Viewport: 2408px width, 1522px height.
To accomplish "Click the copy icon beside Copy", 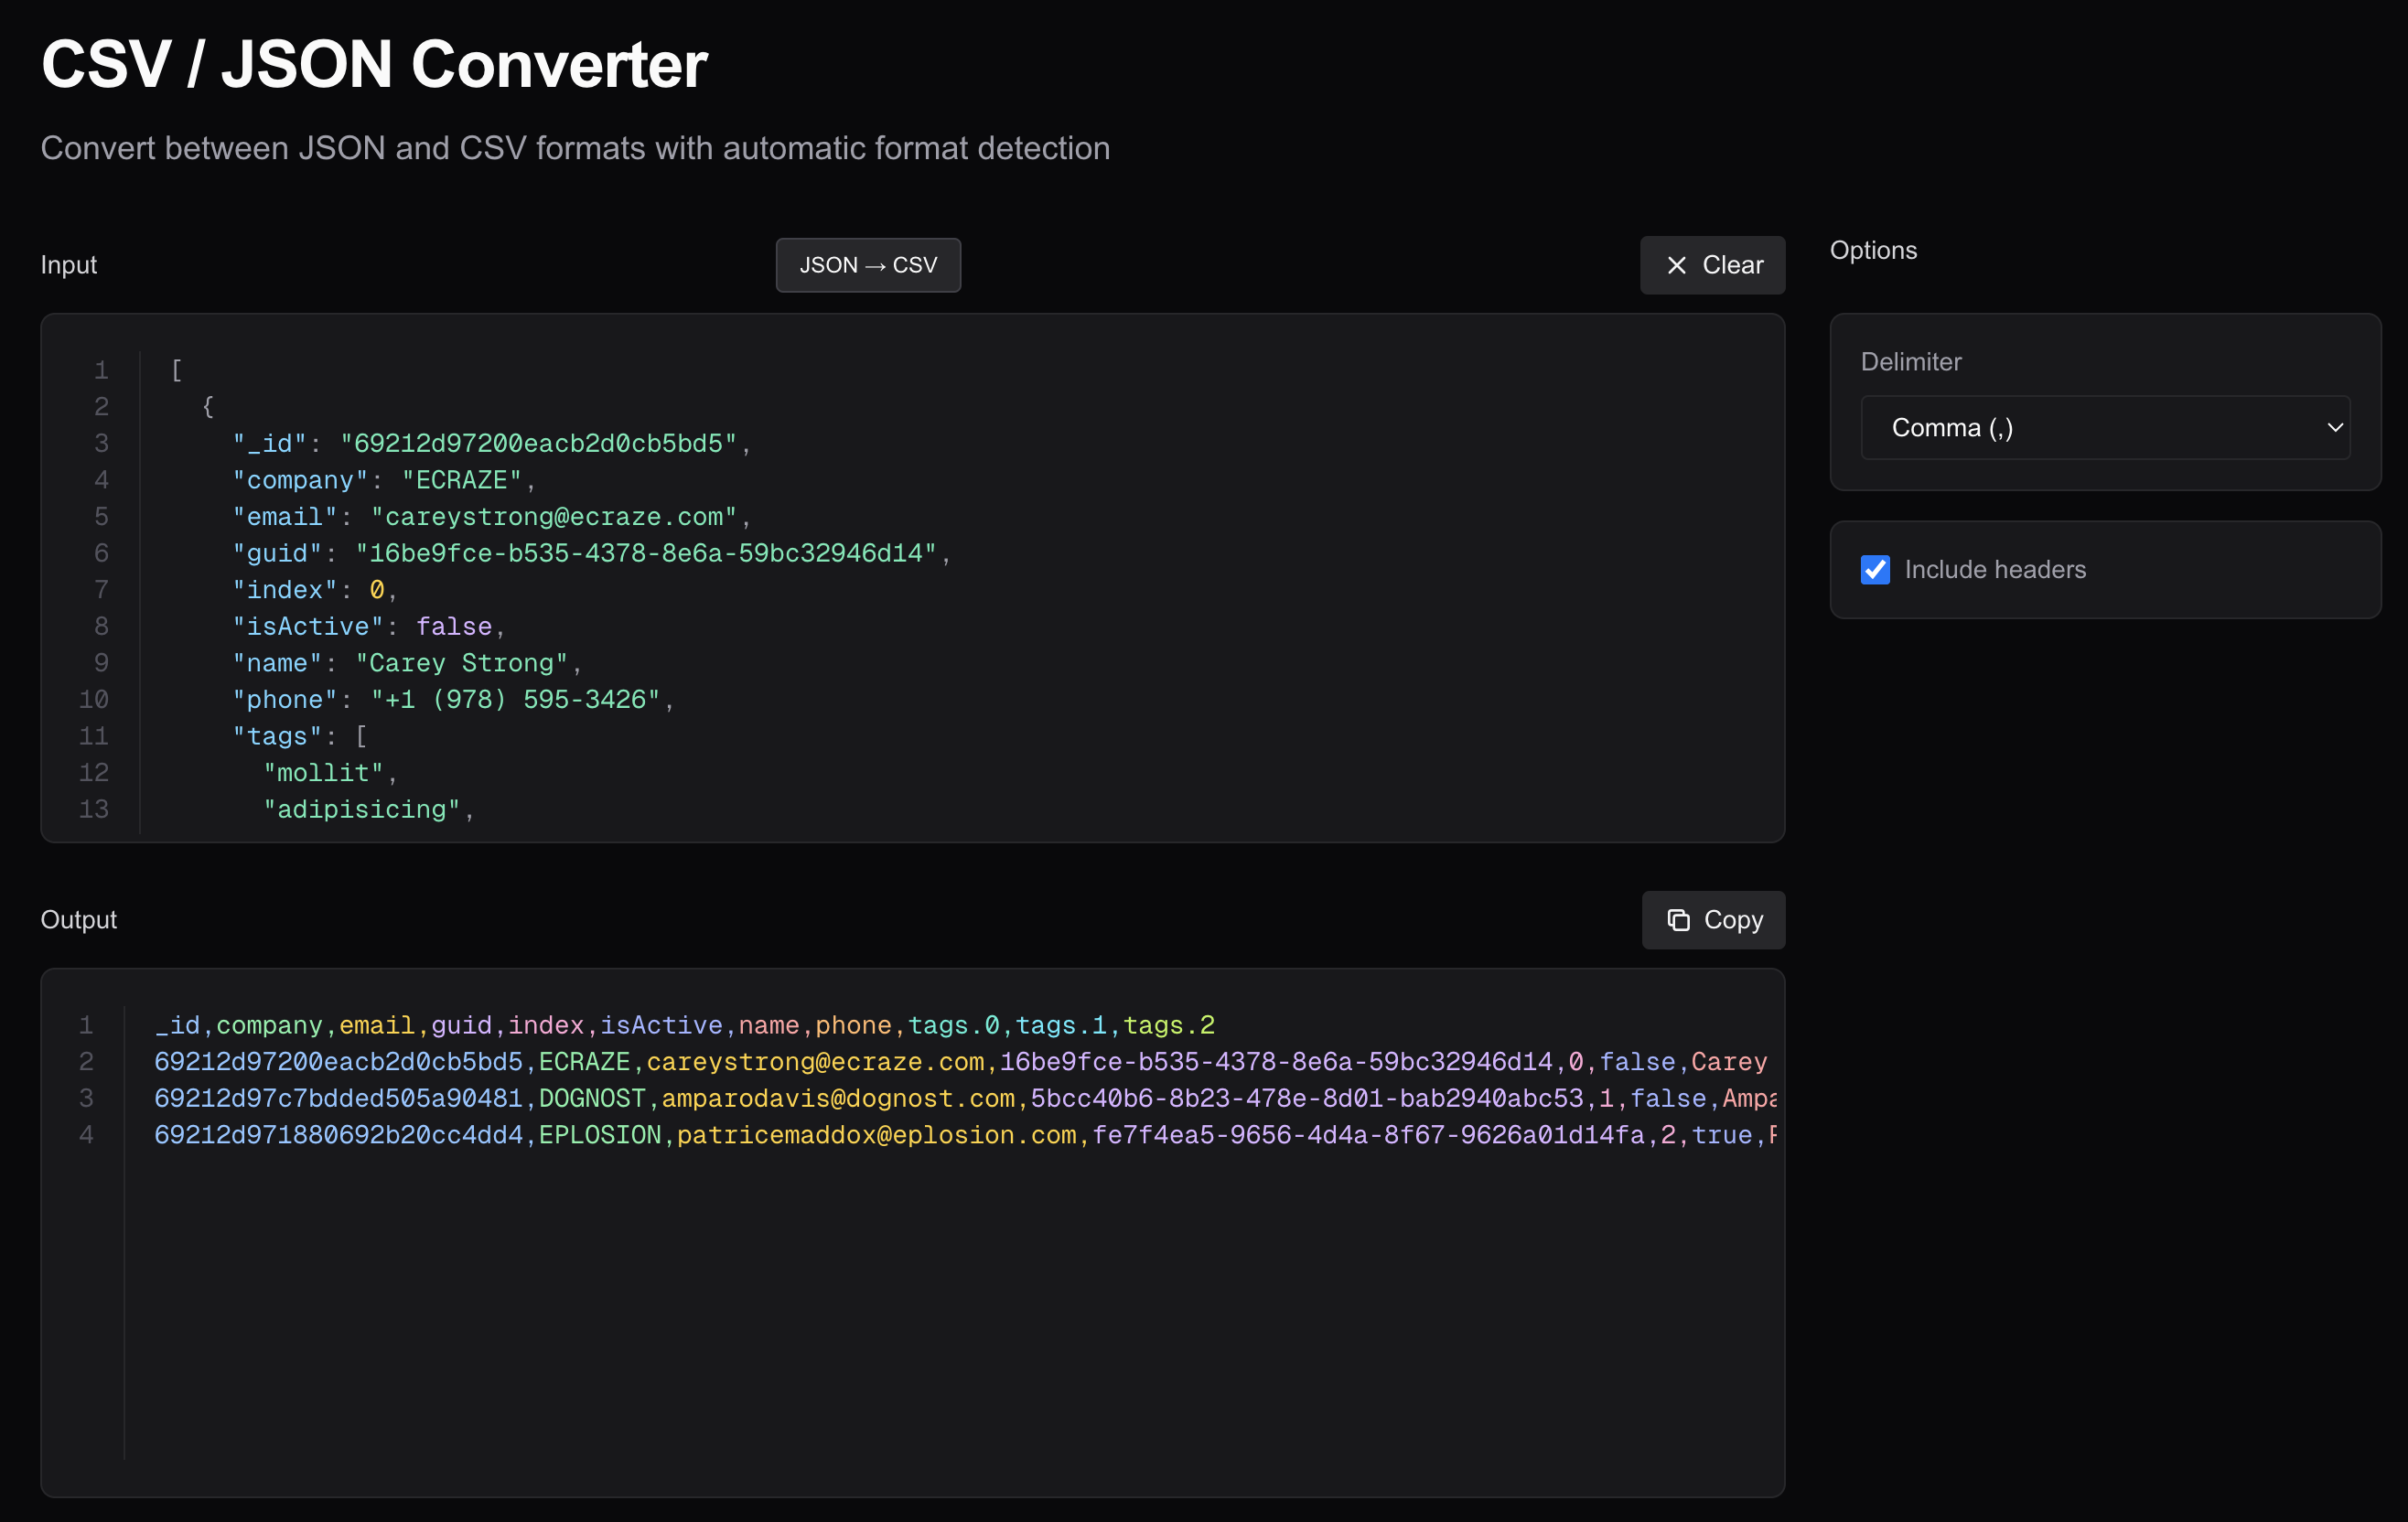I will [1678, 920].
